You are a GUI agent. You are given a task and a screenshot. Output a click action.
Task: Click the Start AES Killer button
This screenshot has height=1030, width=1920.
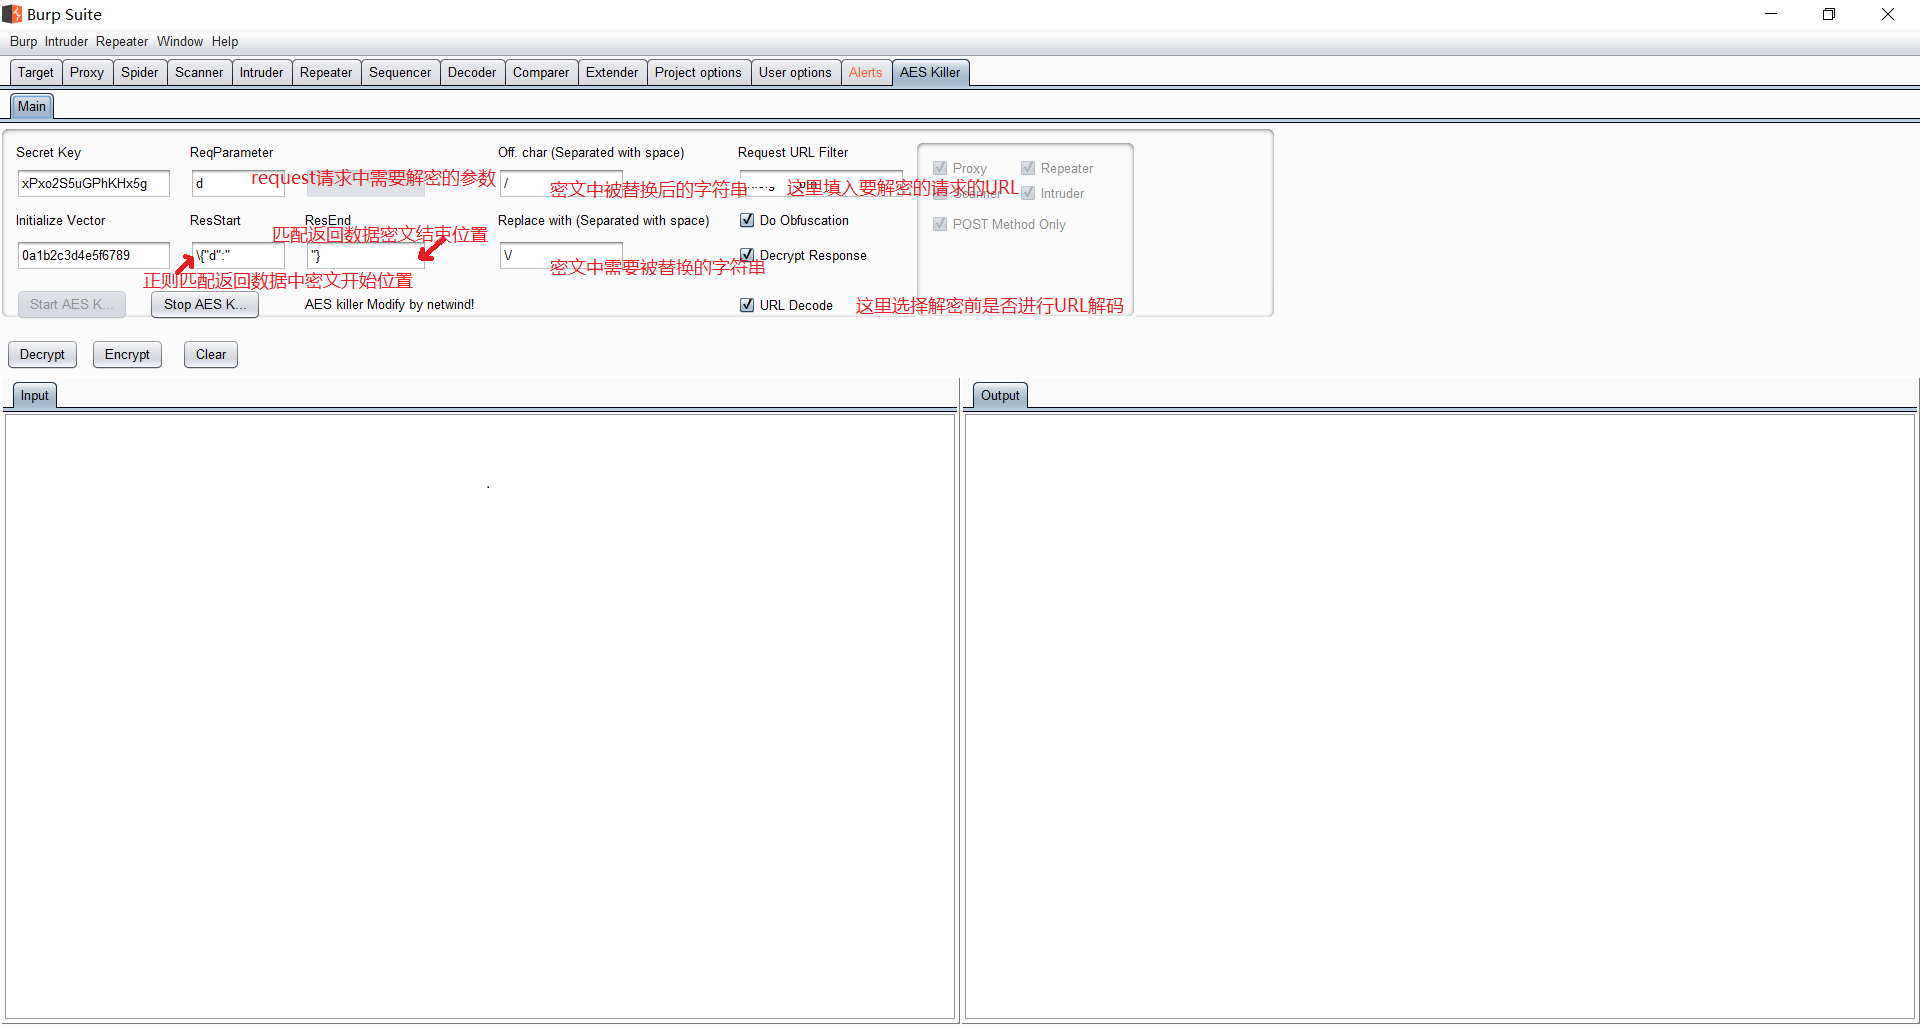[x=72, y=305]
